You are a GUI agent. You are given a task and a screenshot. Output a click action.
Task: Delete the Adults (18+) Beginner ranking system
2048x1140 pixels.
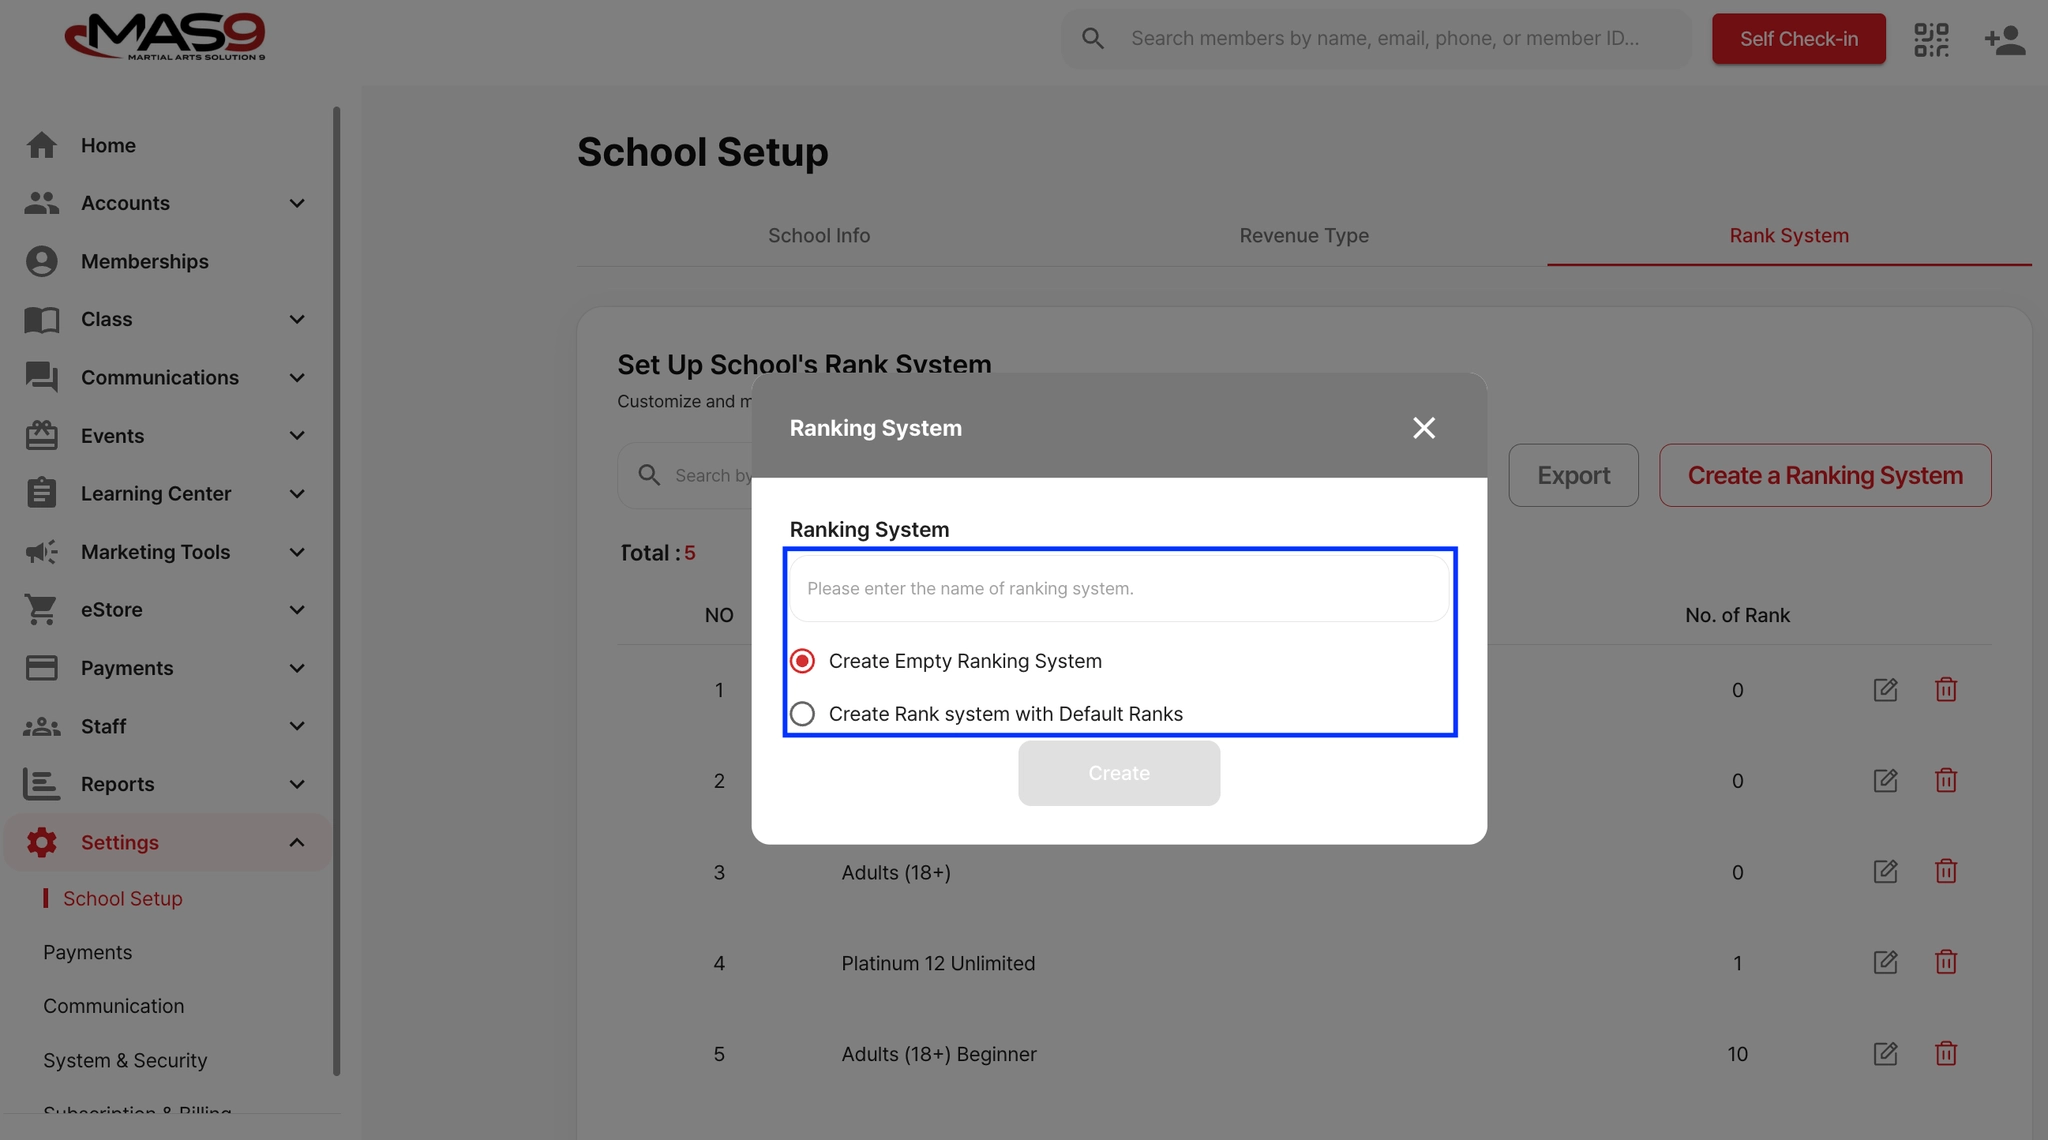tap(1945, 1053)
